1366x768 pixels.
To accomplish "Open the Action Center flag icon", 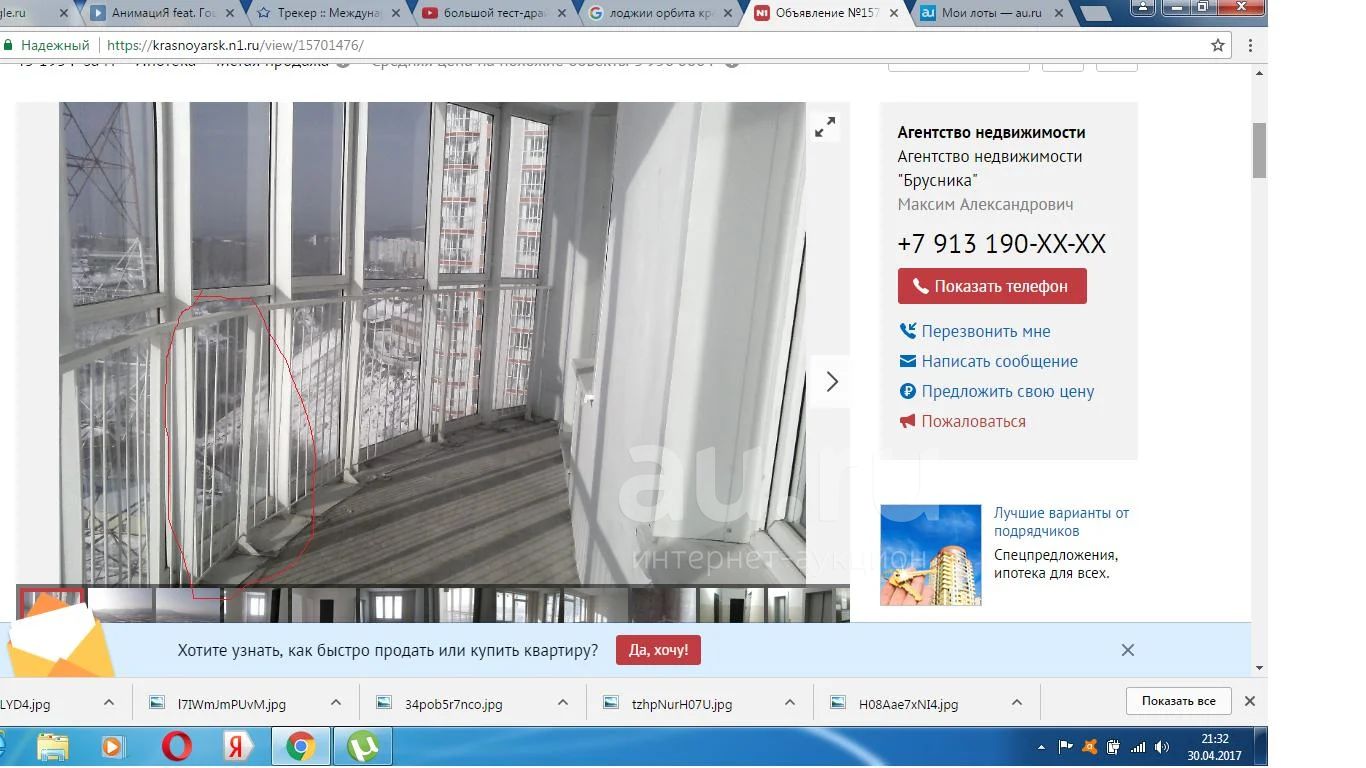I will point(1065,747).
